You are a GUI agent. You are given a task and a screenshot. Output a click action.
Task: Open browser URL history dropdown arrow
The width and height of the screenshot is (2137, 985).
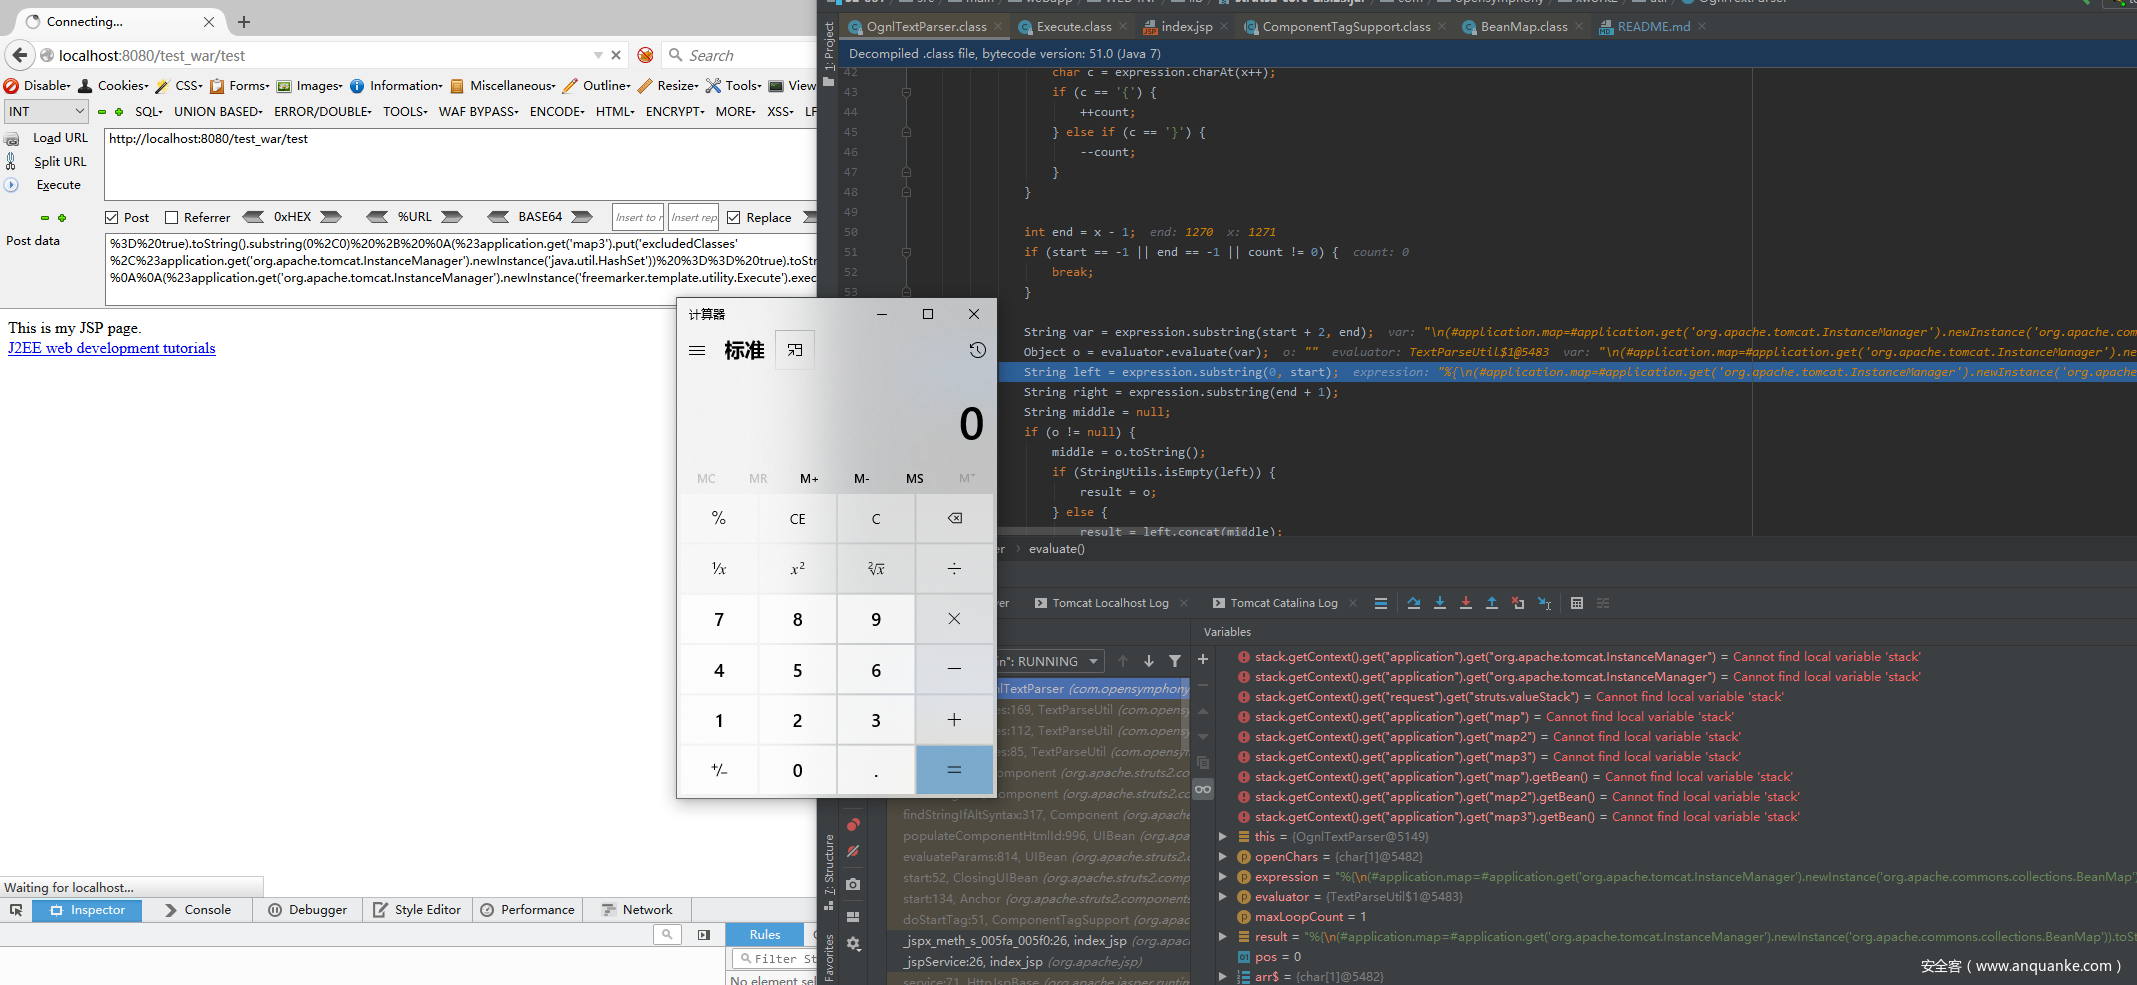pyautogui.click(x=598, y=55)
